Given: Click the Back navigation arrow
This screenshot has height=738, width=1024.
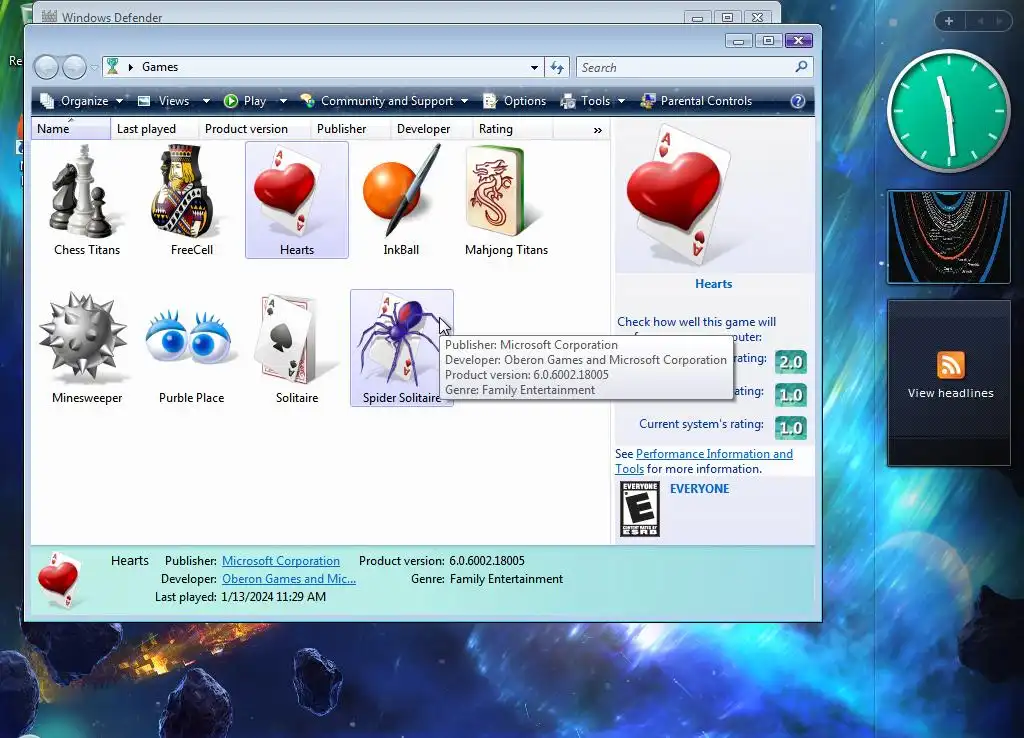Looking at the screenshot, I should (x=46, y=67).
